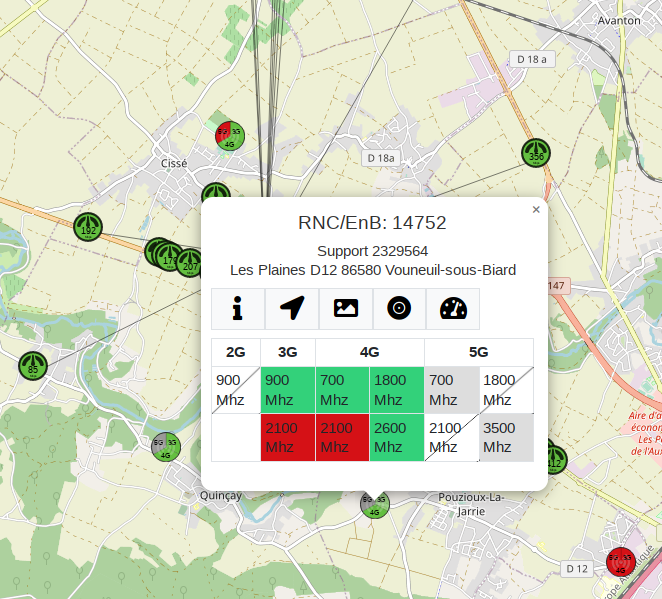Select the antenna marker labeled 356
Screen dimensions: 662x599
click(x=536, y=153)
